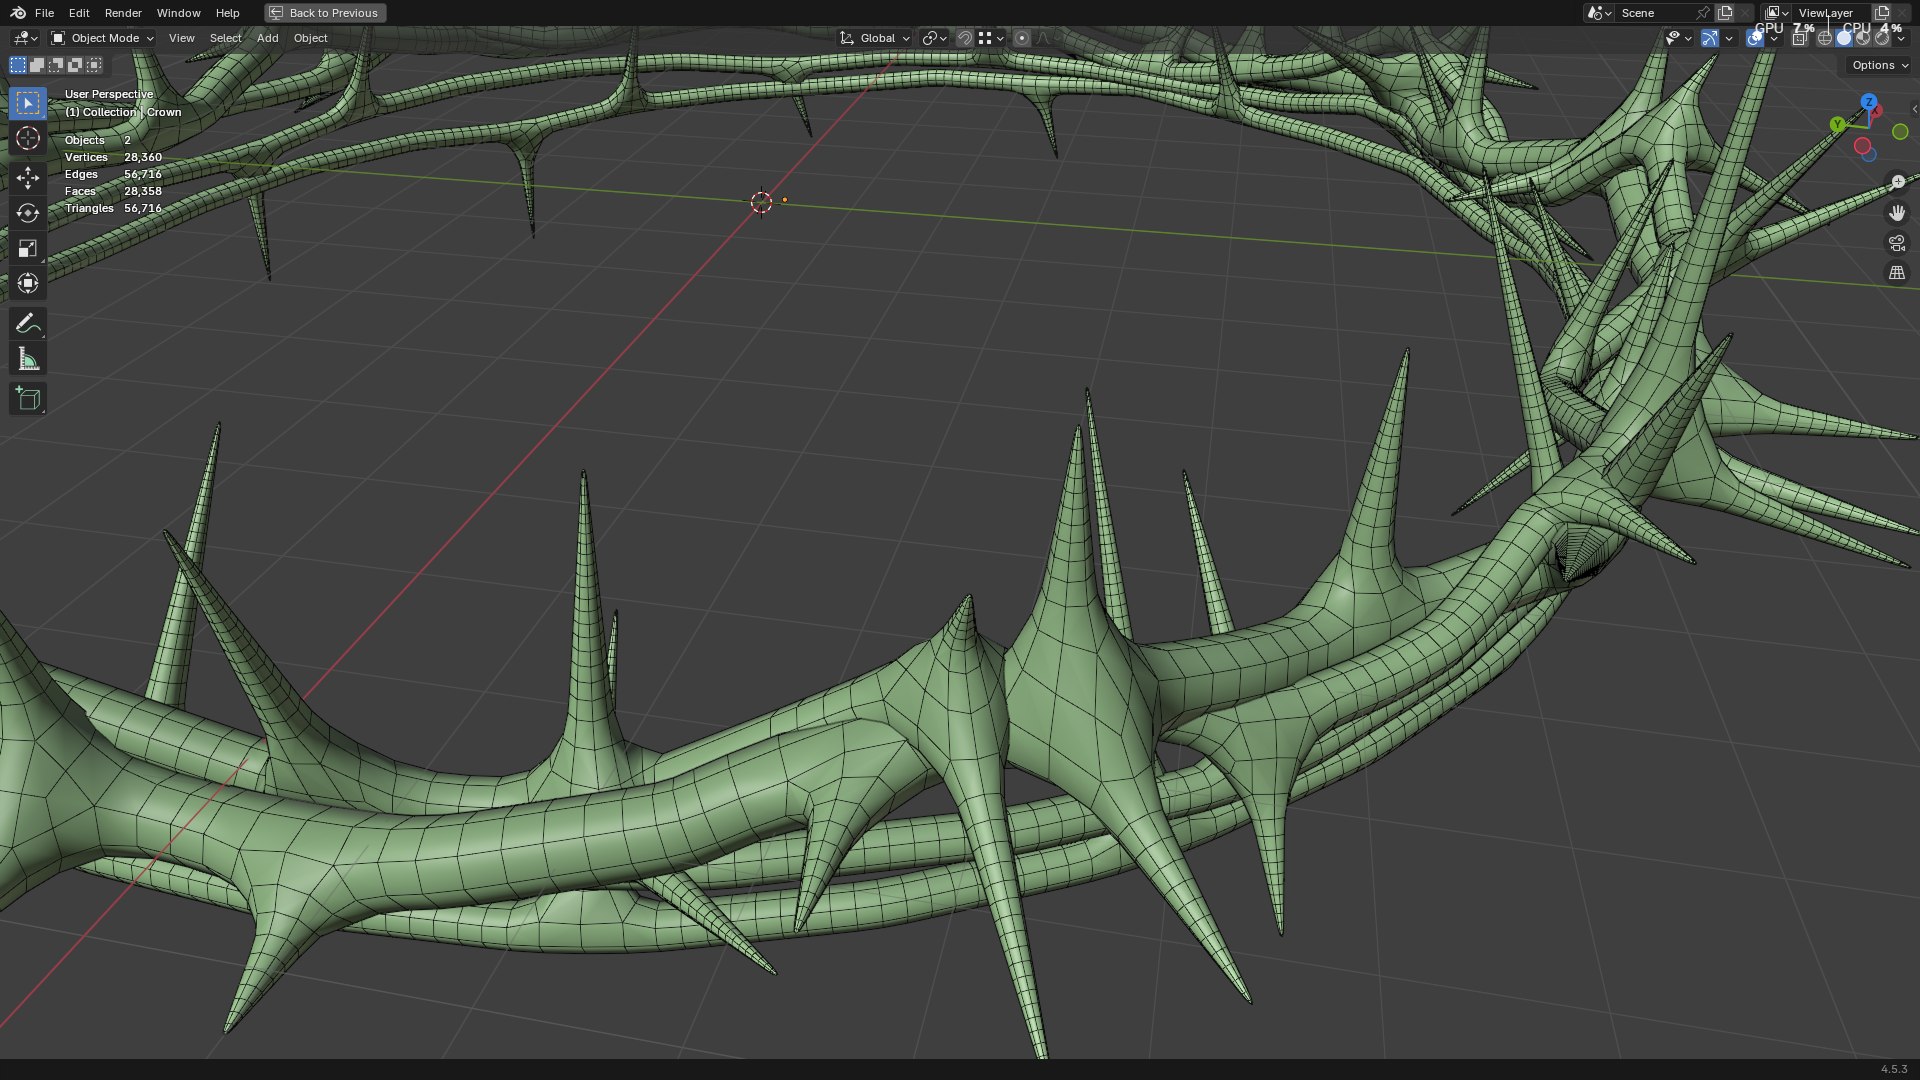The height and width of the screenshot is (1080, 1920).
Task: Add new view layer with copy icon
Action: pyautogui.click(x=1882, y=13)
